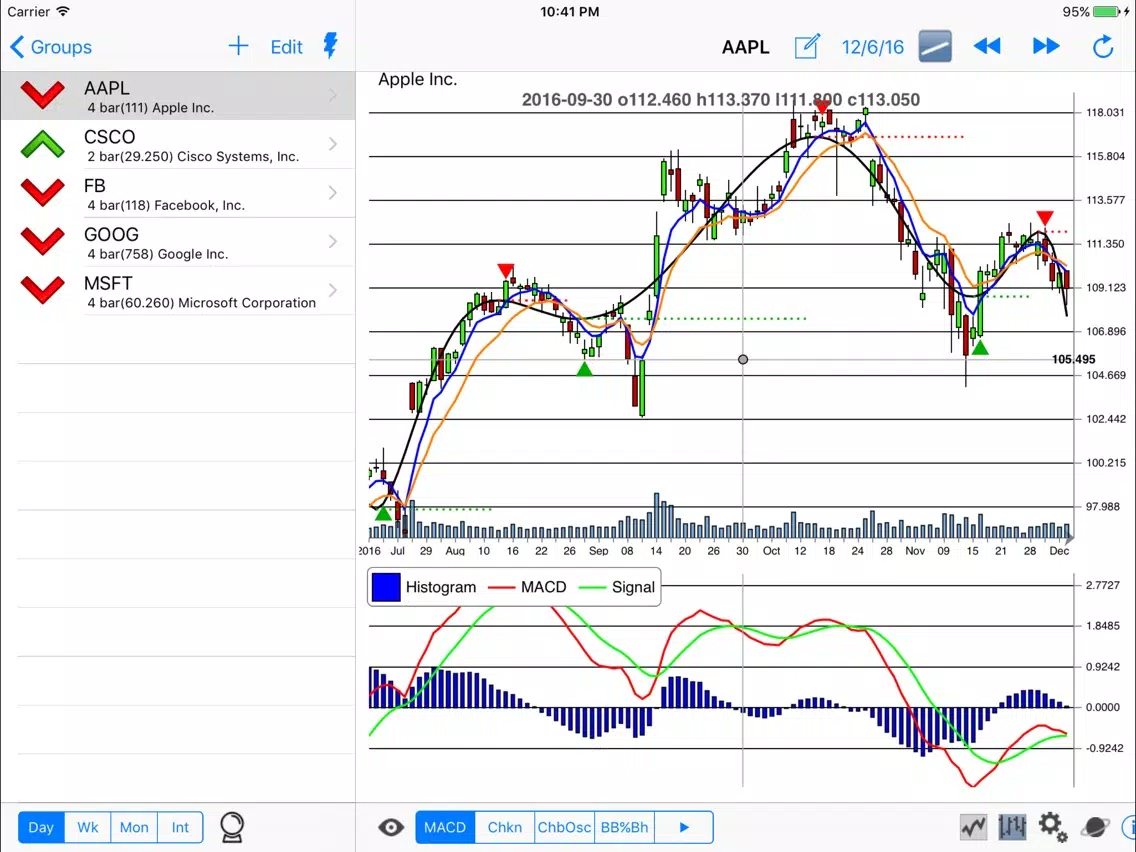Select the AAPL row in the list
Screen dimensions: 1136x852
click(178, 96)
